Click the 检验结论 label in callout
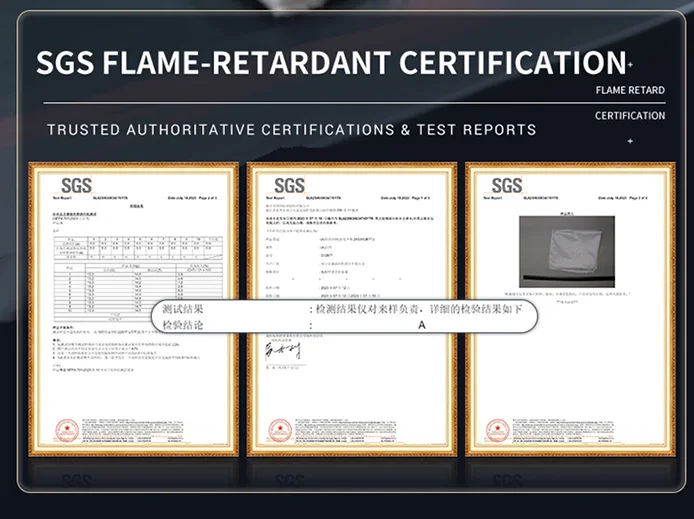The width and height of the screenshot is (694, 519). [183, 325]
